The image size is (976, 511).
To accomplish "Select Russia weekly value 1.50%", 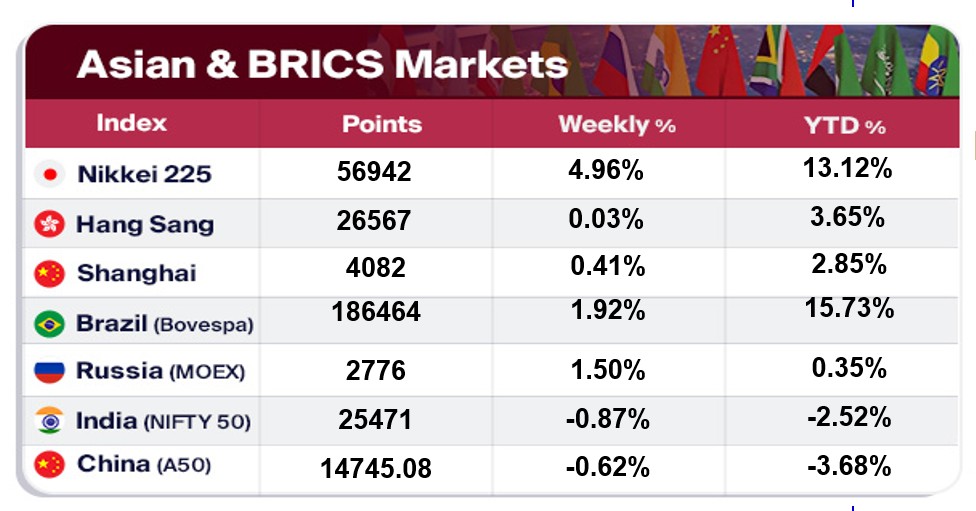I will click(x=604, y=370).
